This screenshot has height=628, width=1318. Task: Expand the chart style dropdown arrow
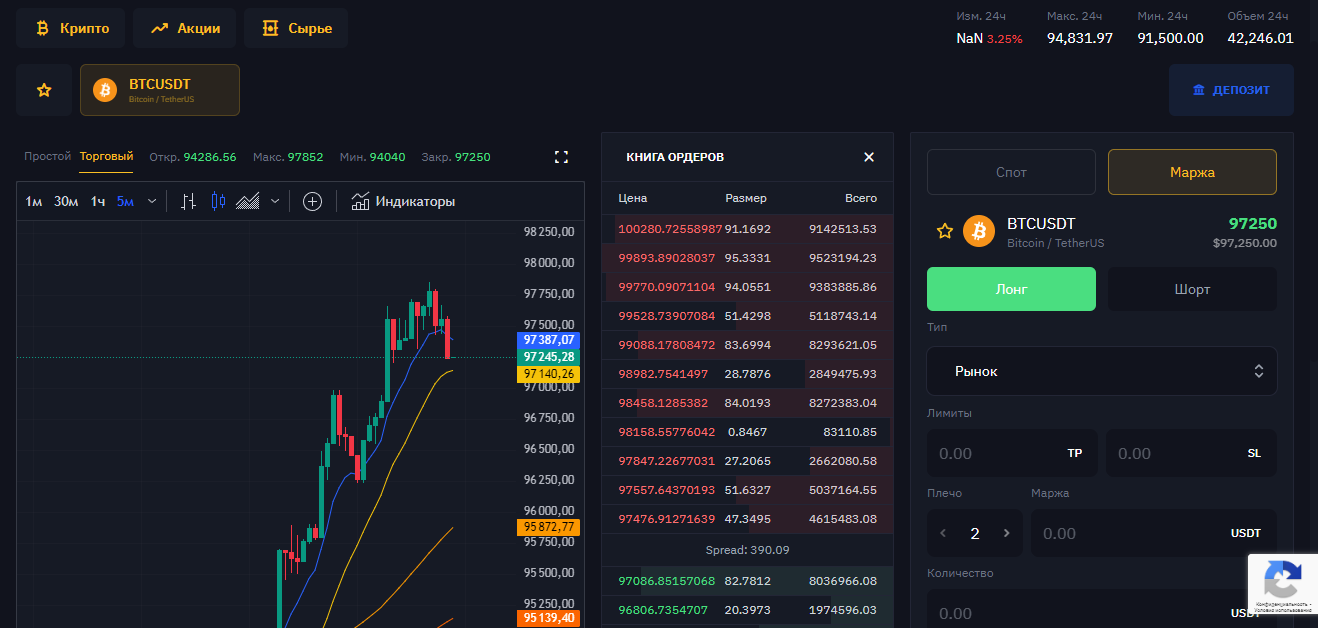[275, 201]
